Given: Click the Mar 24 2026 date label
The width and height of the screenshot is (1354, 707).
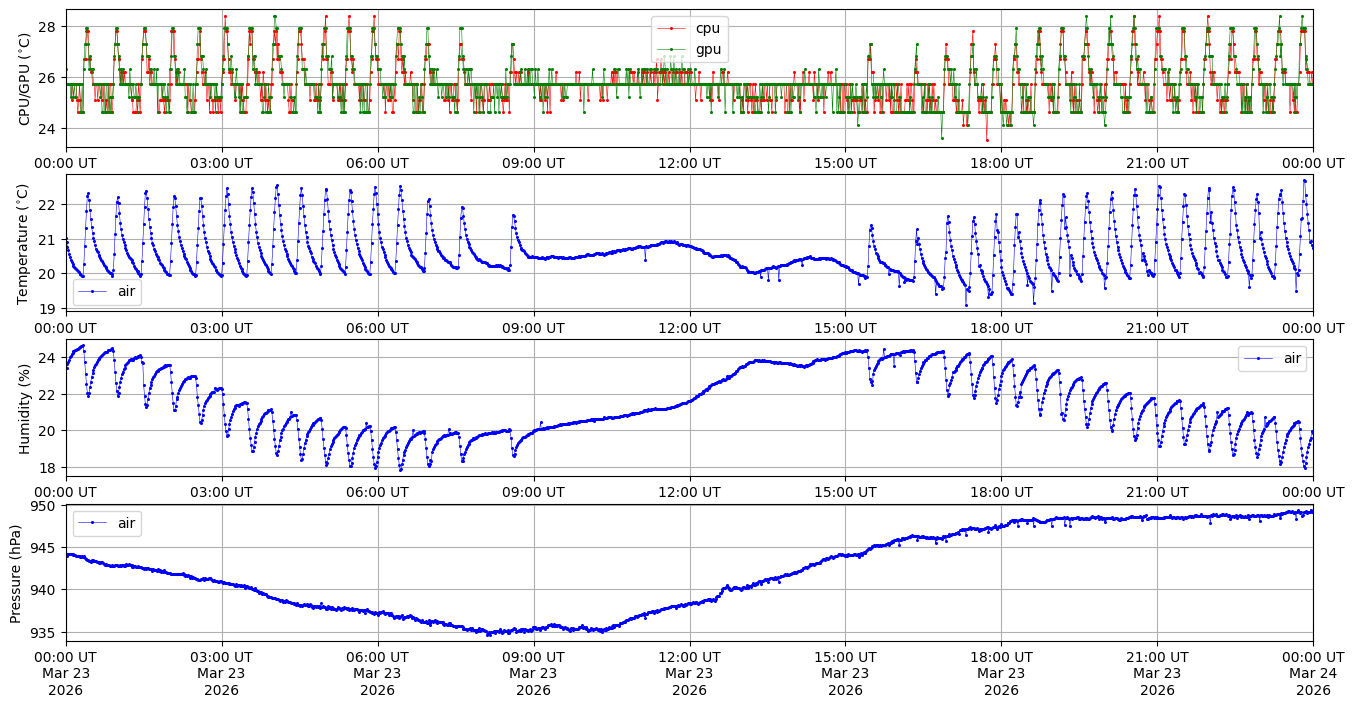Looking at the screenshot, I should (x=1313, y=671).
